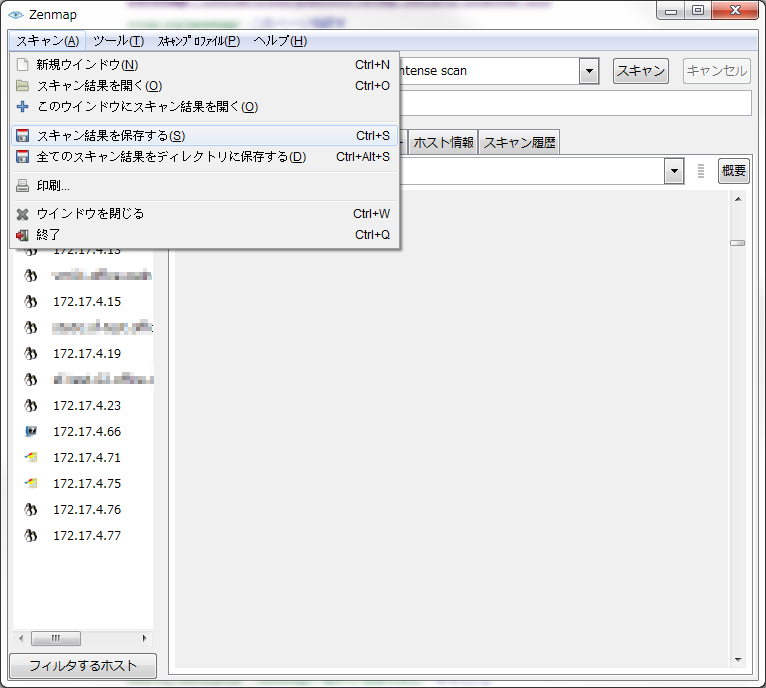Click the folder icon for スキャン結果を開く
Screen dimensions: 766x688
[22, 86]
